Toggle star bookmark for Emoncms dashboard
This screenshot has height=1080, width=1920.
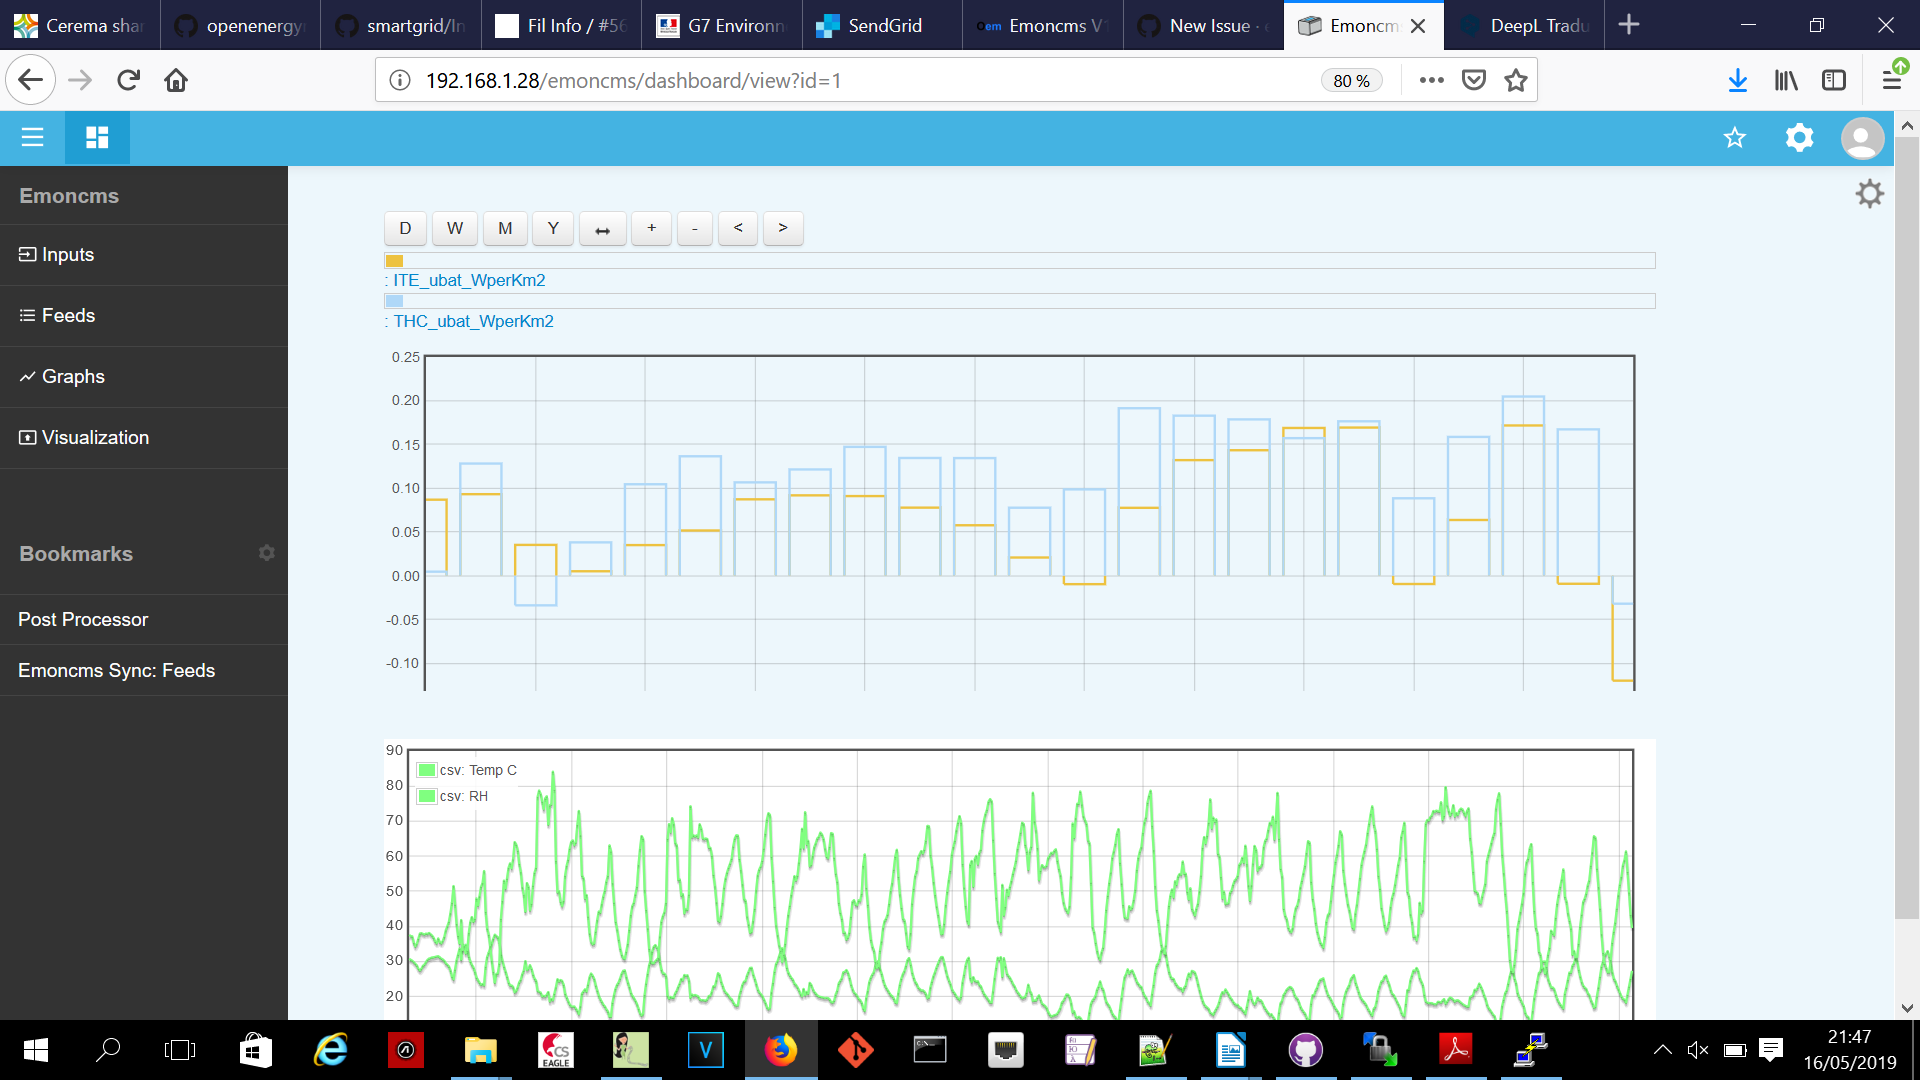pyautogui.click(x=1735, y=138)
